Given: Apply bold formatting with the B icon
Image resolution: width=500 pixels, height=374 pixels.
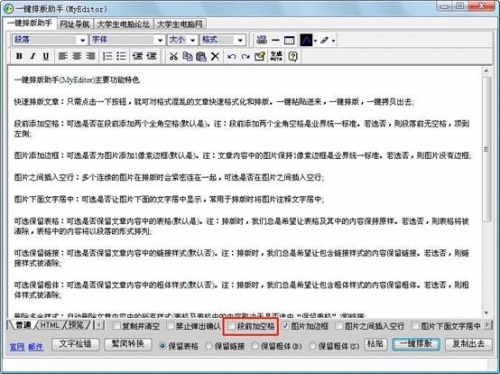Looking at the screenshot, I should click(19, 56).
